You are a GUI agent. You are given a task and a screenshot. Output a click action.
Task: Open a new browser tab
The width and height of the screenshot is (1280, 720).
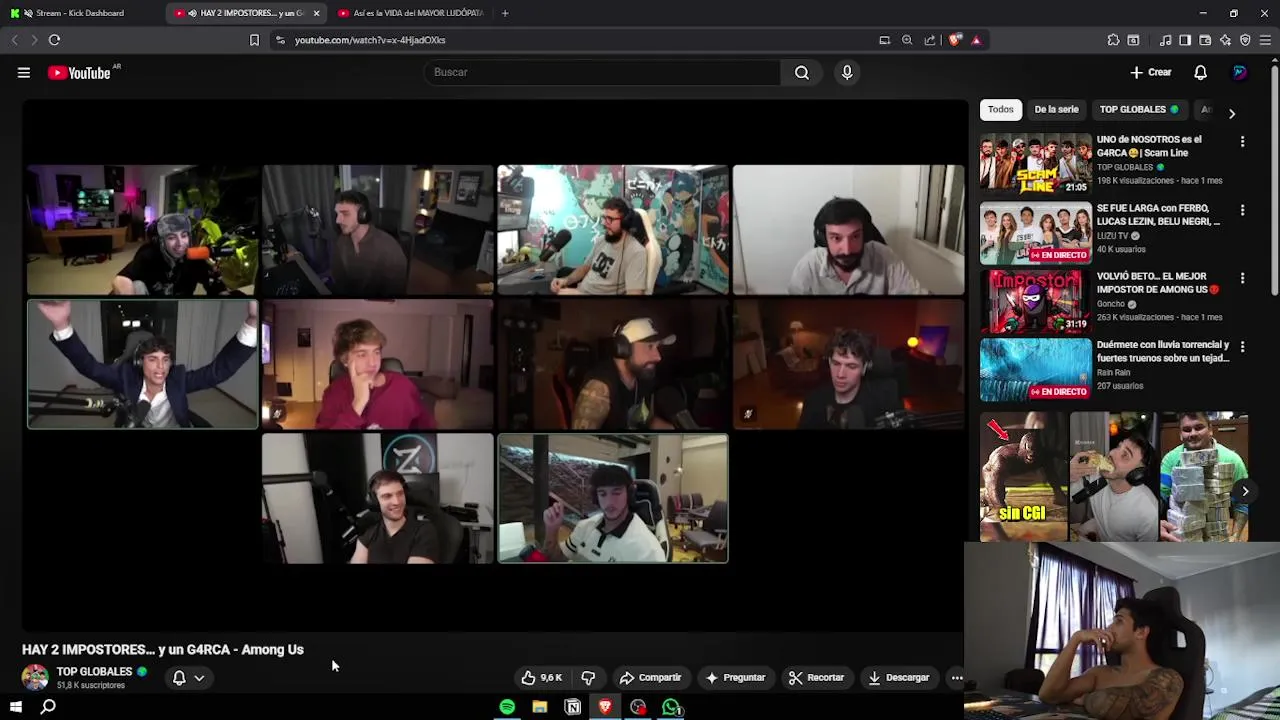505,13
